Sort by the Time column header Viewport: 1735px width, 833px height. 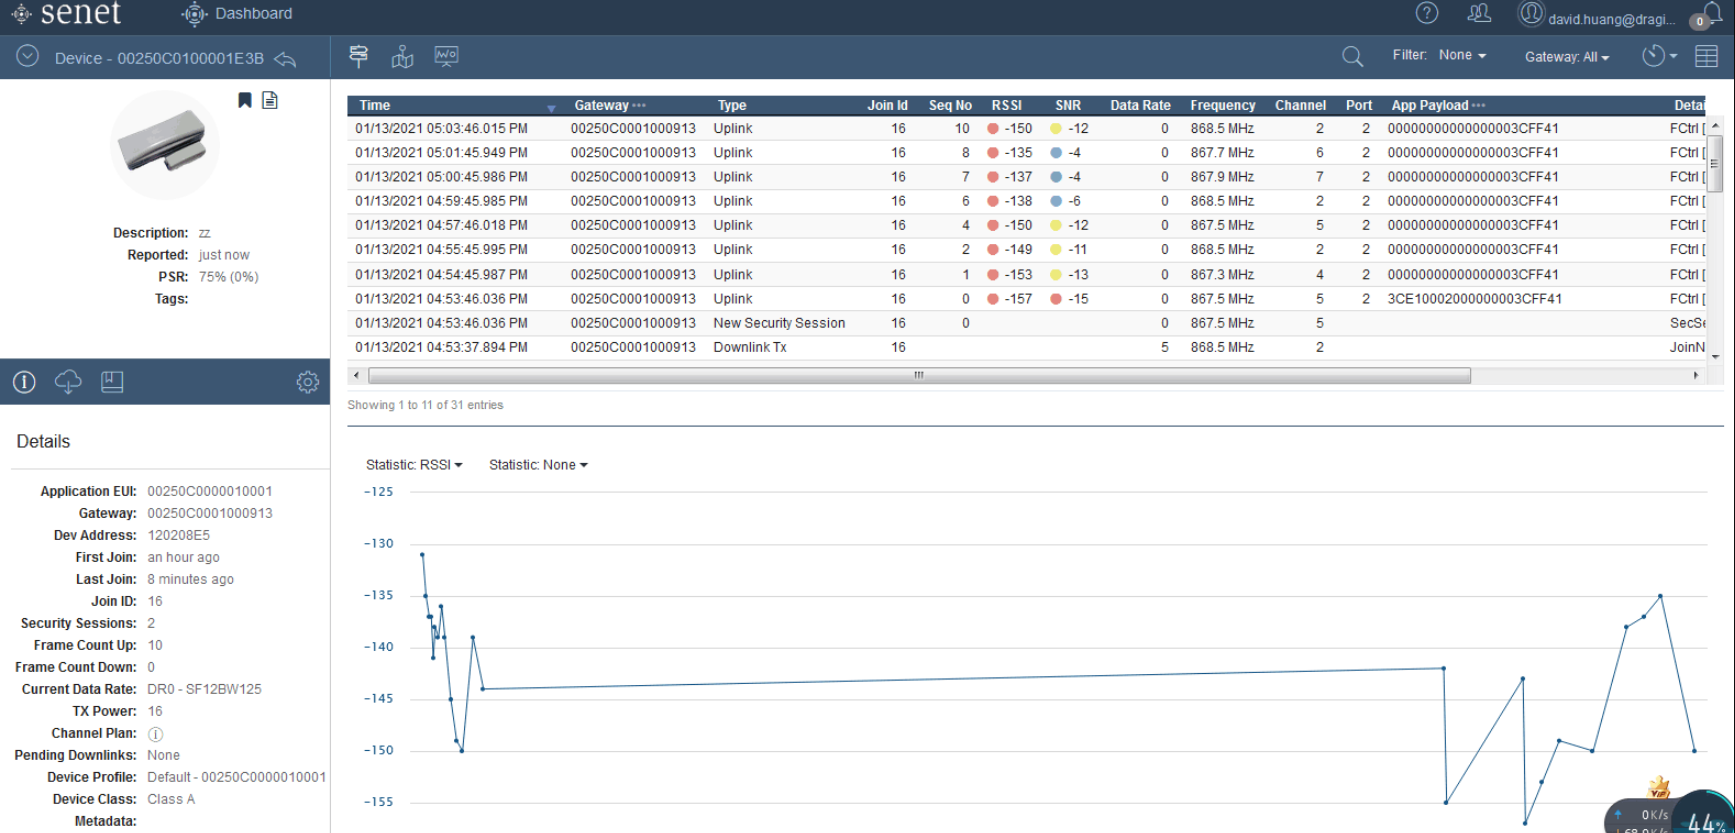click(x=375, y=105)
